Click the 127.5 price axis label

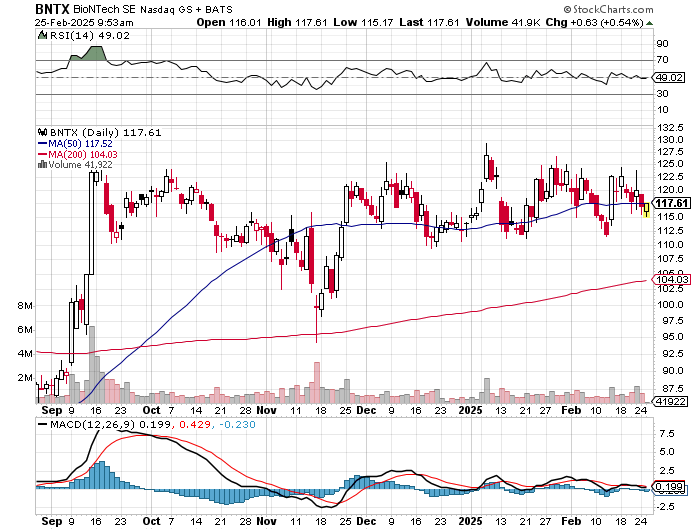click(670, 152)
